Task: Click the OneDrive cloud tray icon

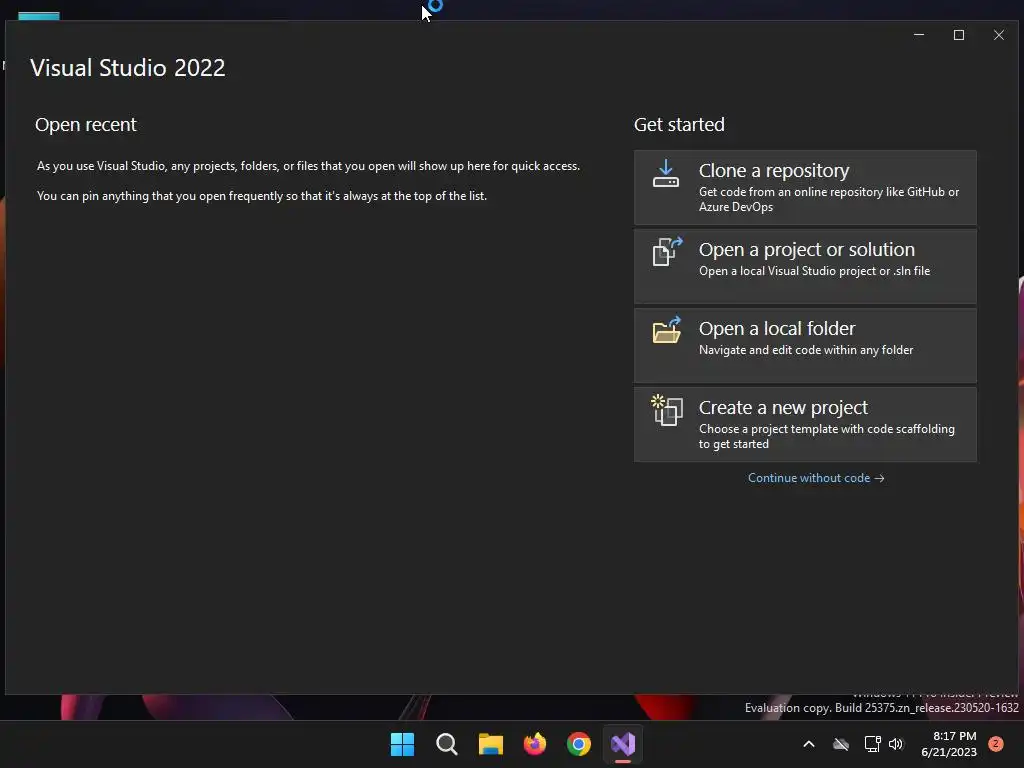Action: 840,744
